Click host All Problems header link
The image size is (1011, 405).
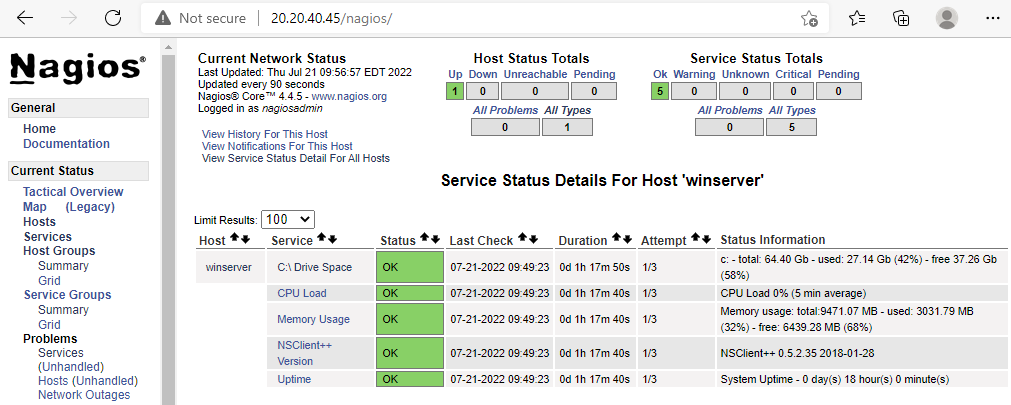tap(506, 110)
